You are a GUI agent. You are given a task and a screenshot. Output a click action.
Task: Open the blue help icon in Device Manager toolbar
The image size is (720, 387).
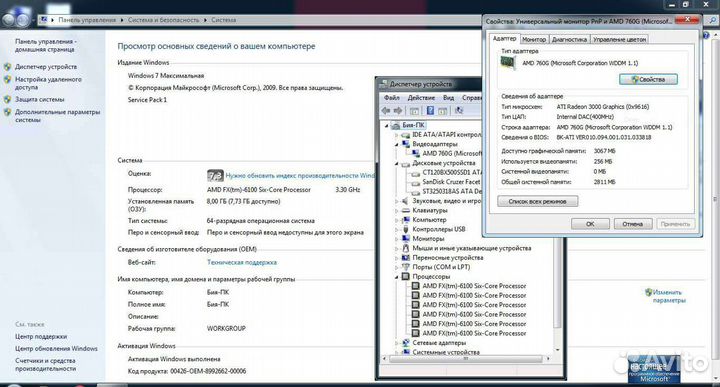pos(430,111)
